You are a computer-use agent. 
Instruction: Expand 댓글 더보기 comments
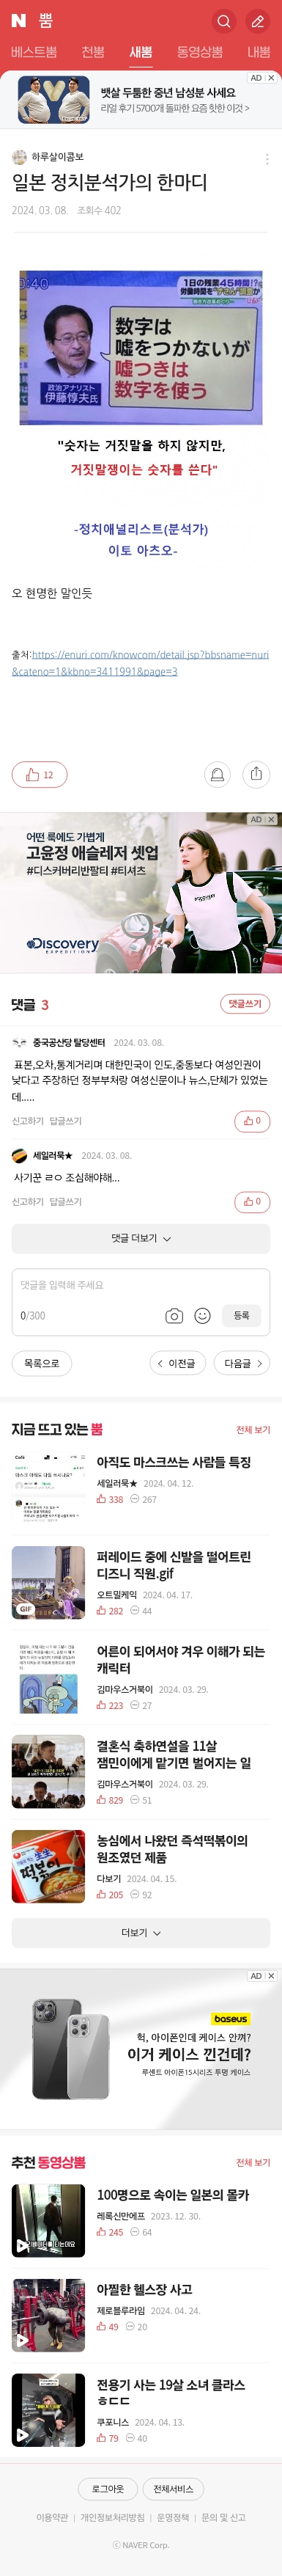(141, 1238)
